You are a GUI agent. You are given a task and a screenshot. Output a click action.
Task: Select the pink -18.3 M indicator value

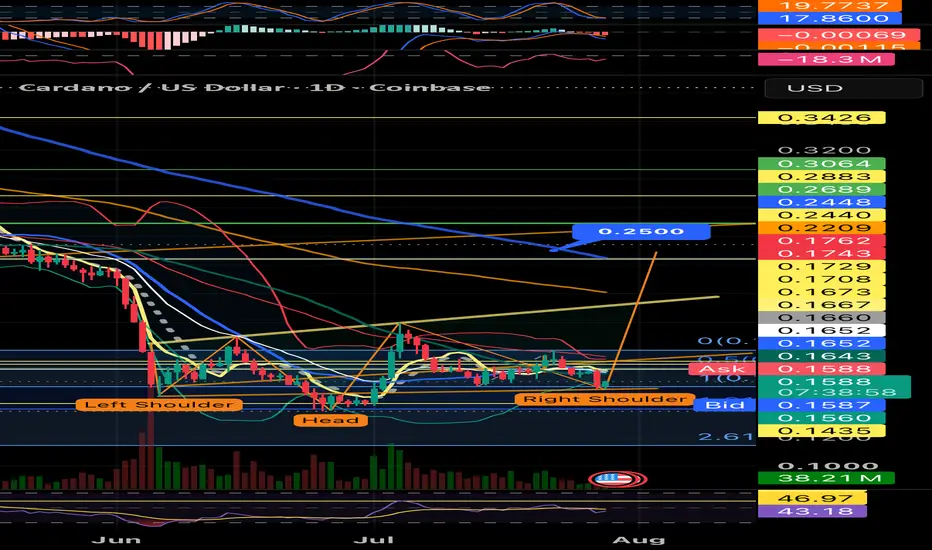826,59
